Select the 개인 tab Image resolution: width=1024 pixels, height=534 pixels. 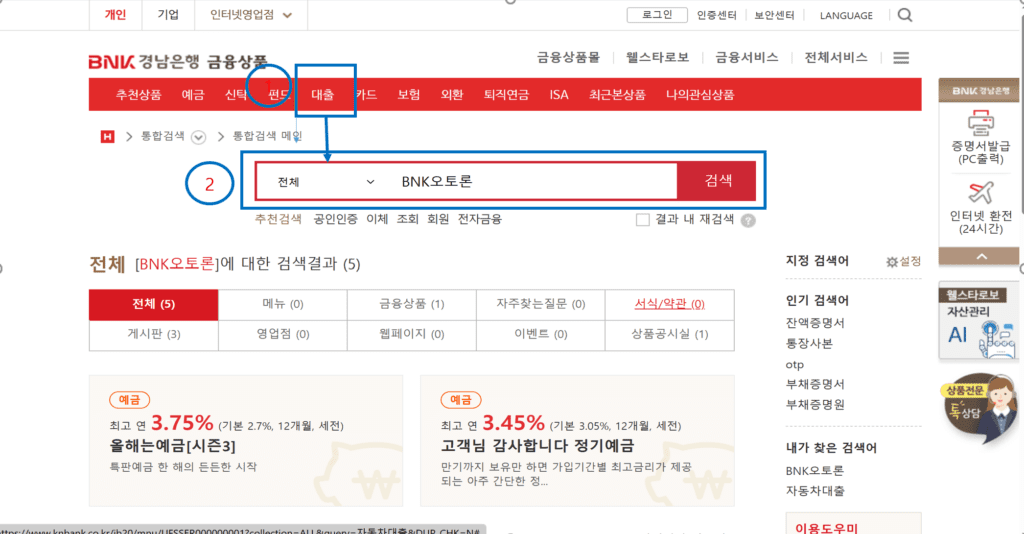tap(116, 14)
